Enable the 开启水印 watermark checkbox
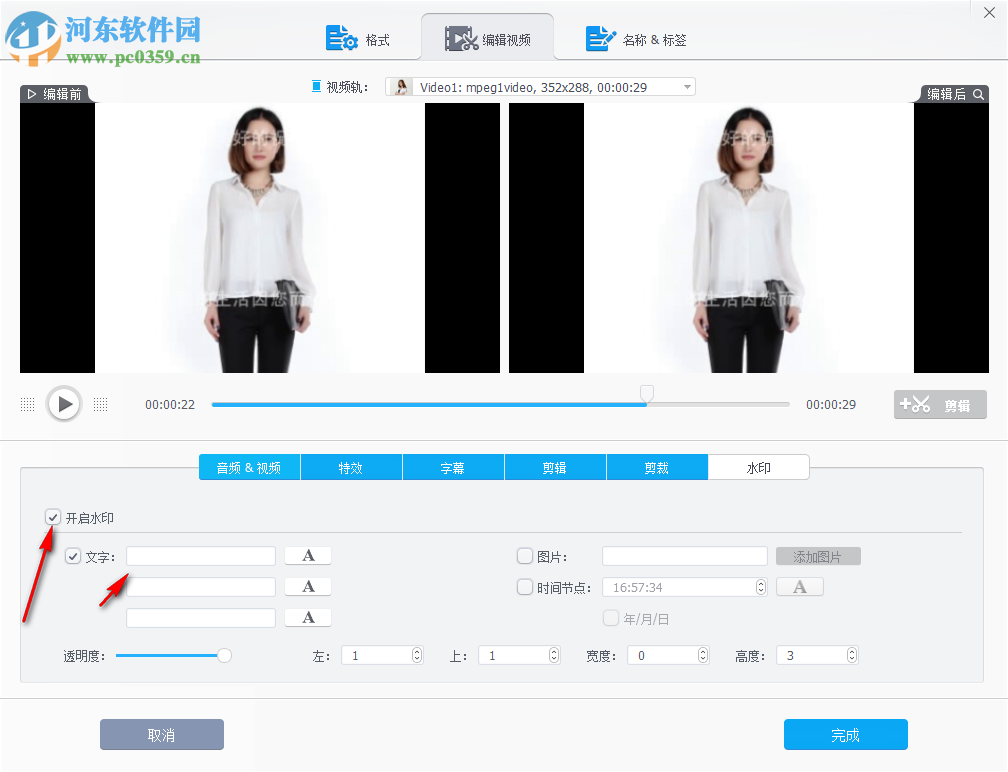 point(53,517)
